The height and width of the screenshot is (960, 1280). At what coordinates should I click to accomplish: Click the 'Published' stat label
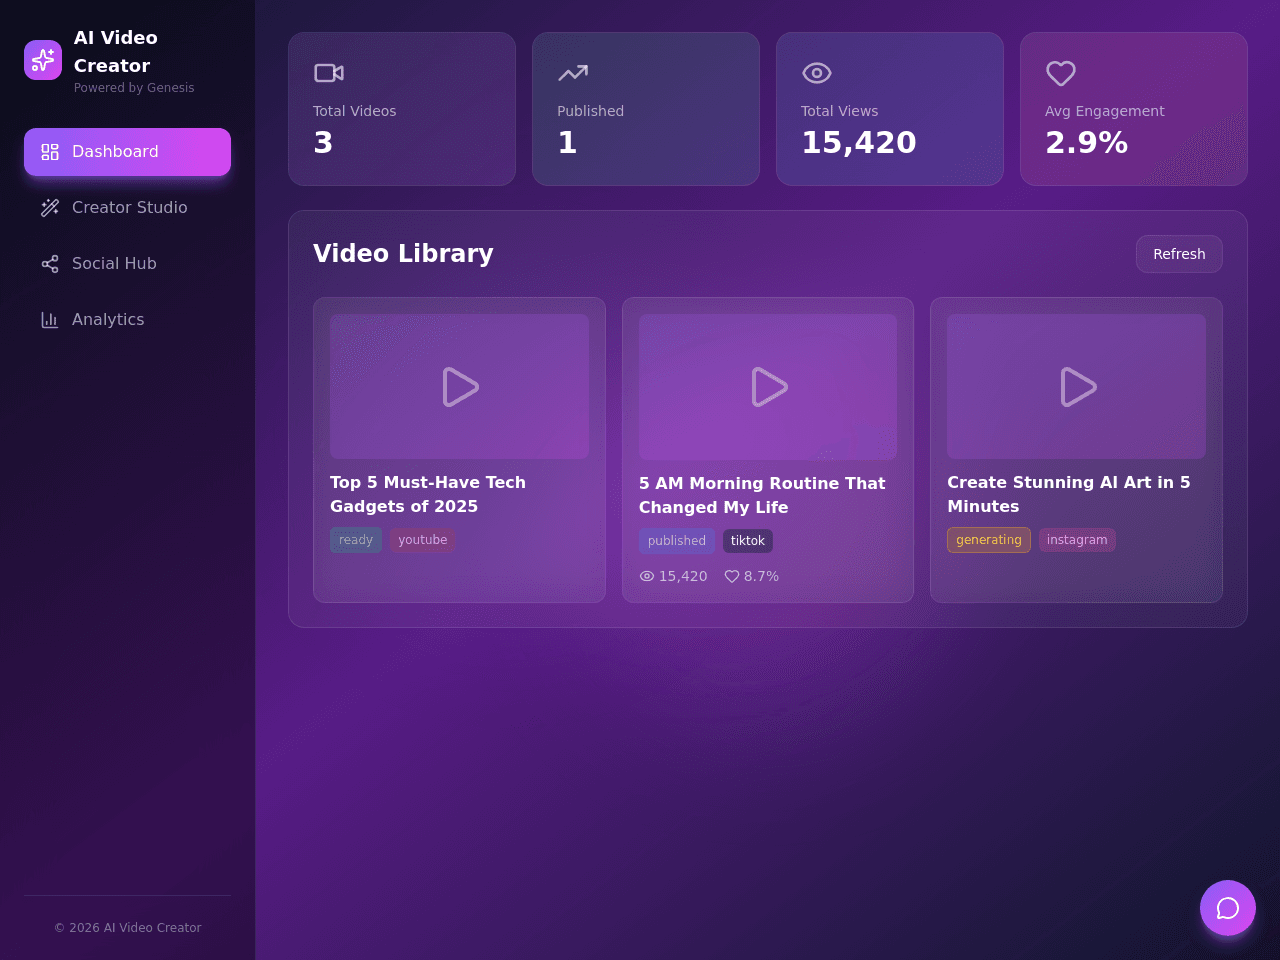pyautogui.click(x=590, y=111)
